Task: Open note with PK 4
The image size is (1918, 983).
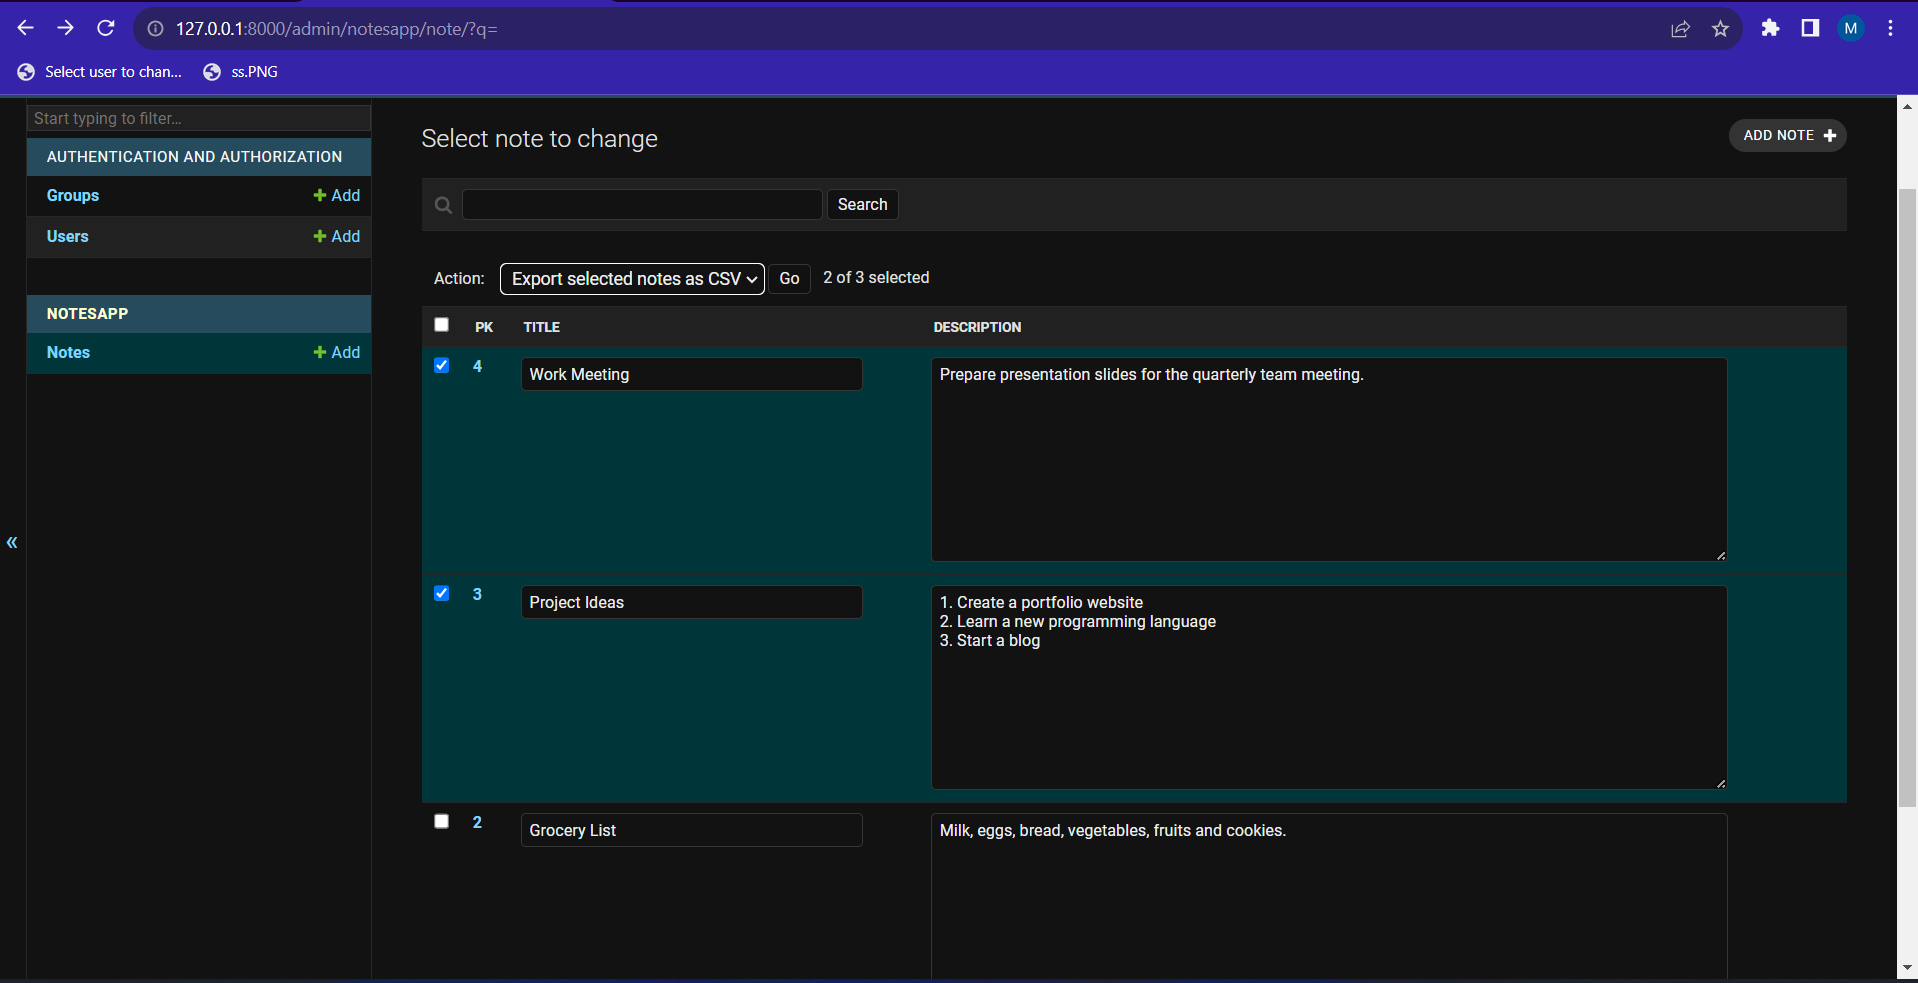Action: point(478,367)
